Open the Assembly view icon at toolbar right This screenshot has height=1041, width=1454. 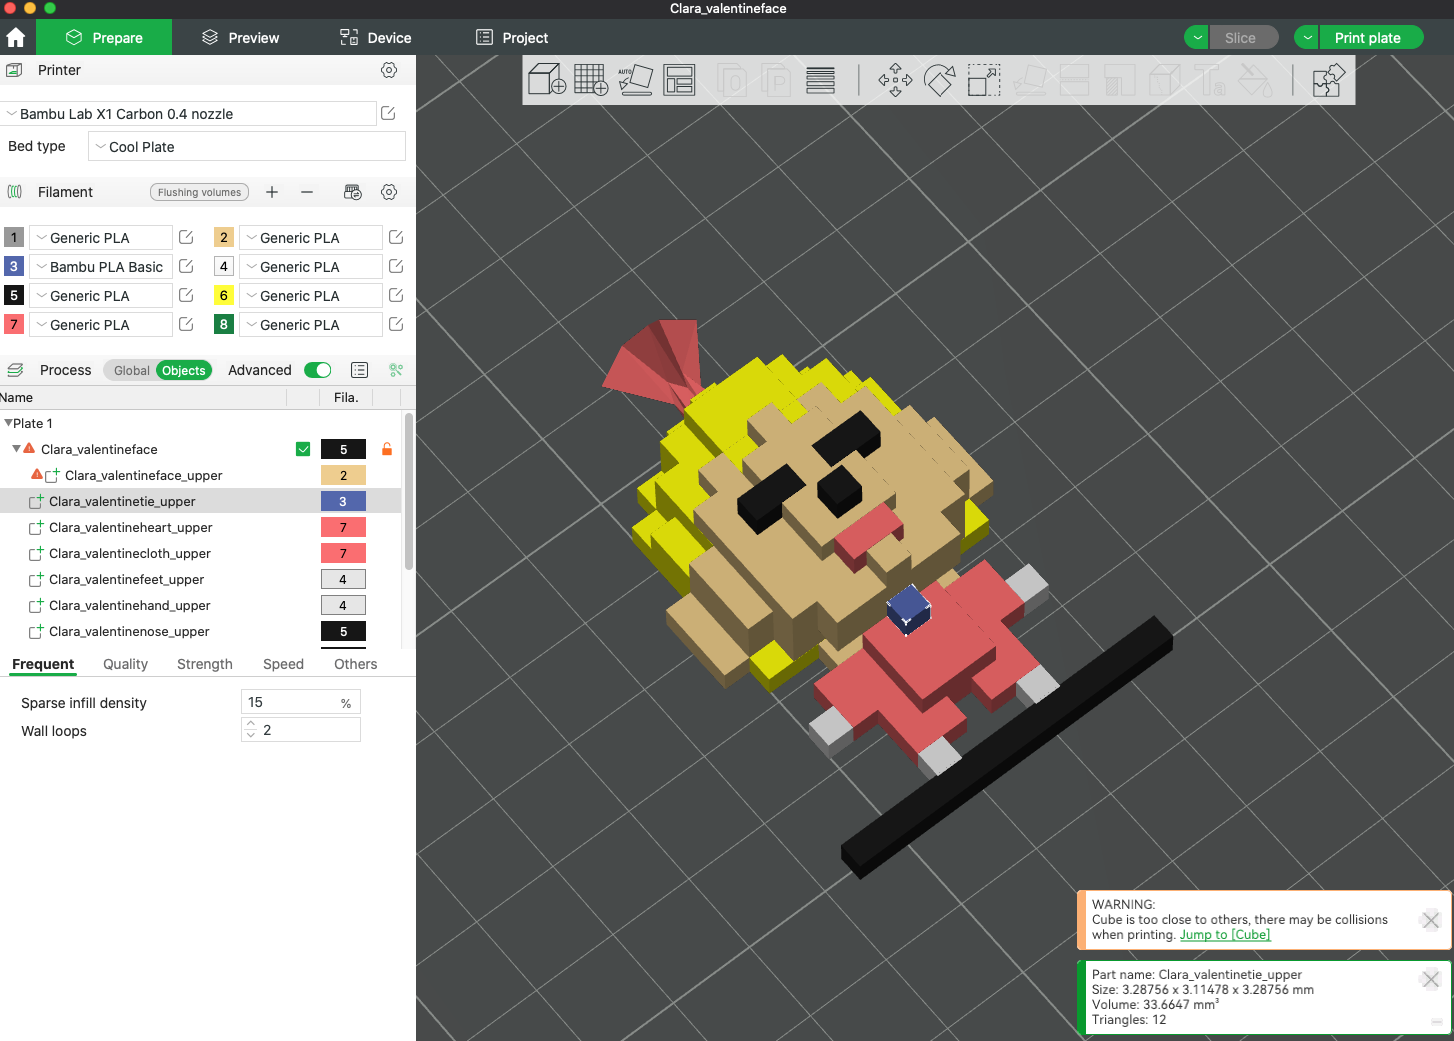click(x=1328, y=80)
